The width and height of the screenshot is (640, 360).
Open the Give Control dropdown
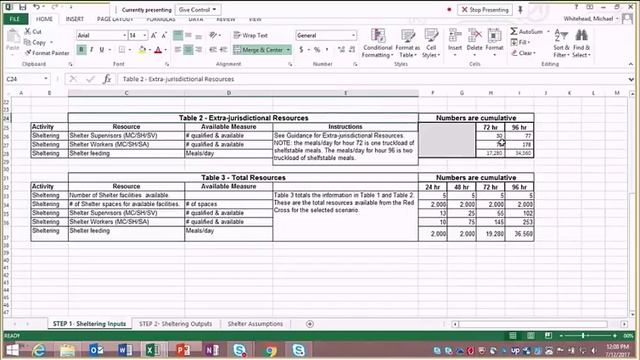pos(198,9)
